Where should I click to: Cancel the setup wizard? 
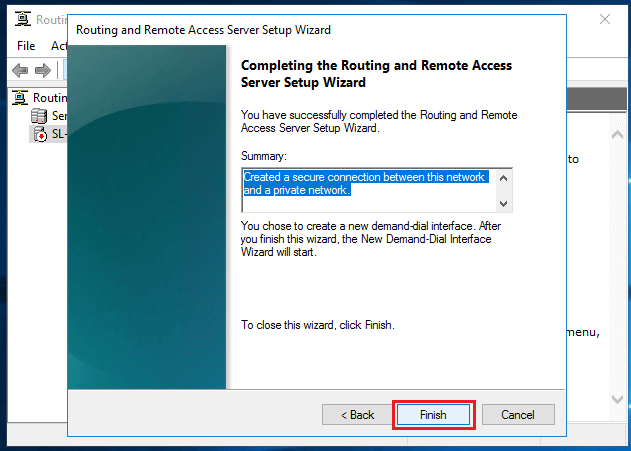click(x=518, y=414)
